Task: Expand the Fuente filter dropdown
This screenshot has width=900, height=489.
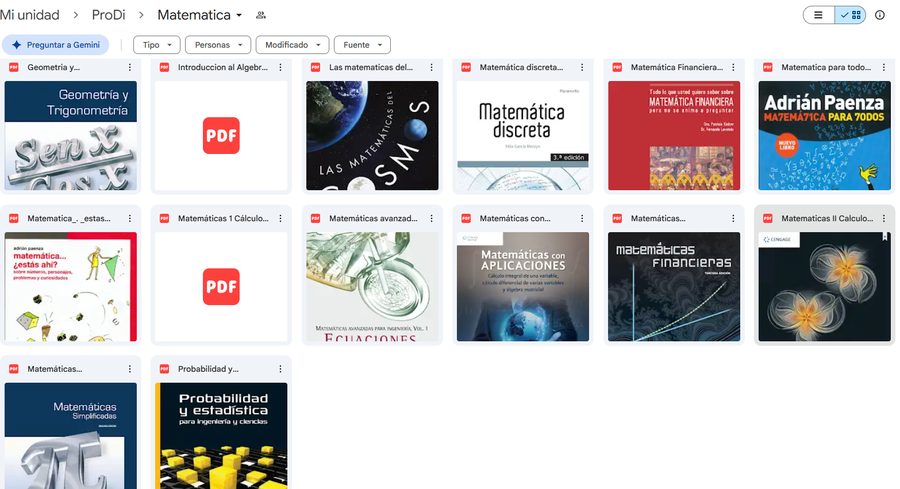Action: click(x=362, y=45)
